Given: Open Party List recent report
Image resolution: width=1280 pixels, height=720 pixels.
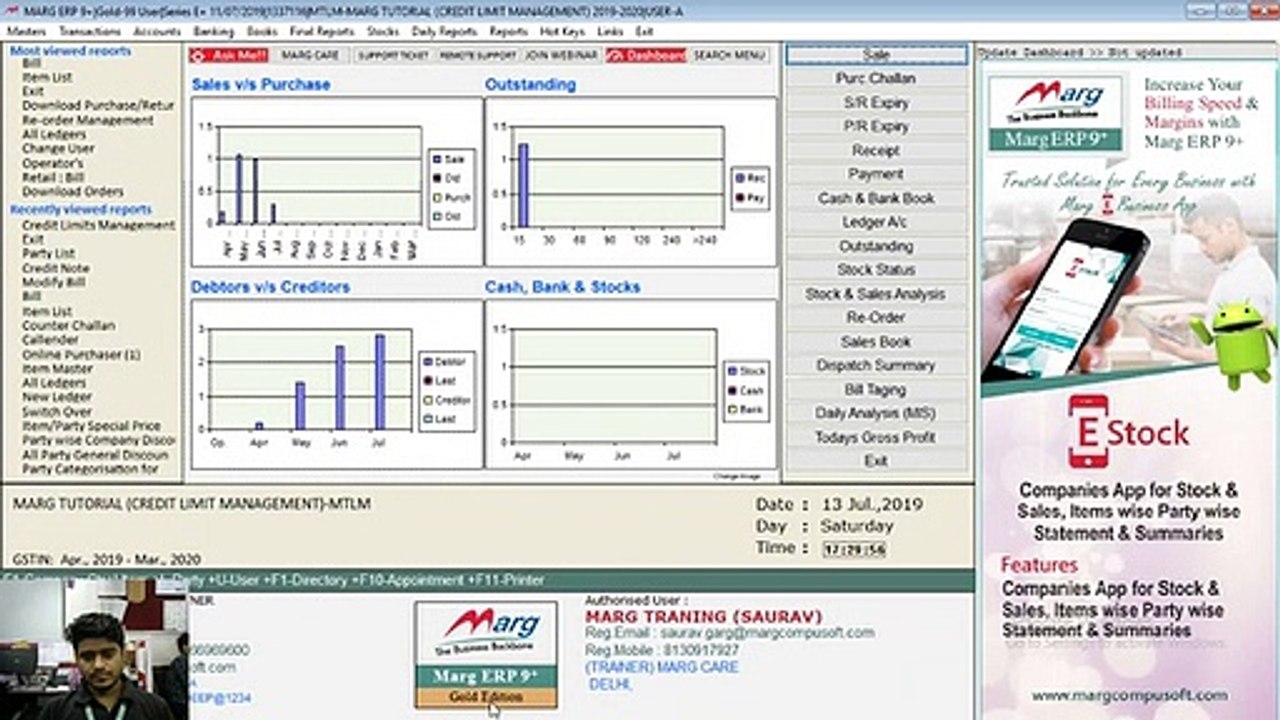Looking at the screenshot, I should (x=49, y=254).
